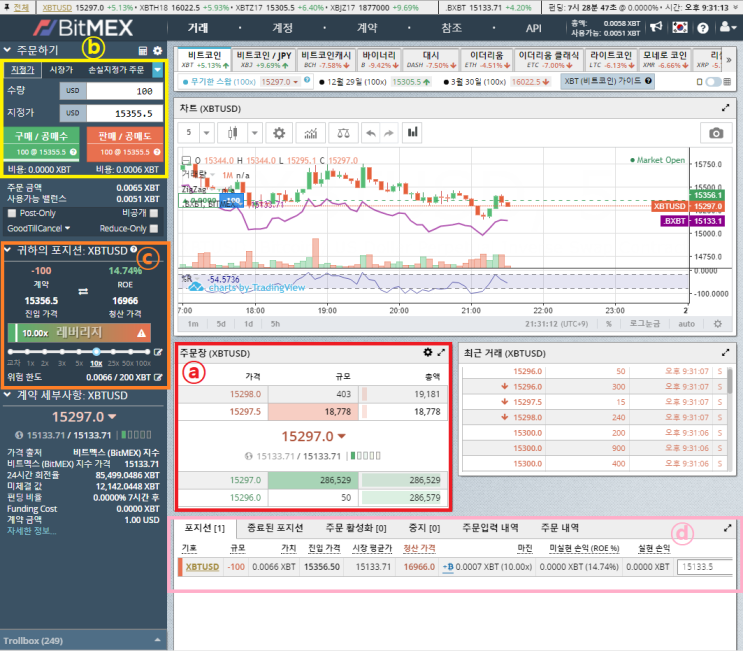Open 주문 내역 order history tab
The height and width of the screenshot is (651, 743).
tap(560, 528)
